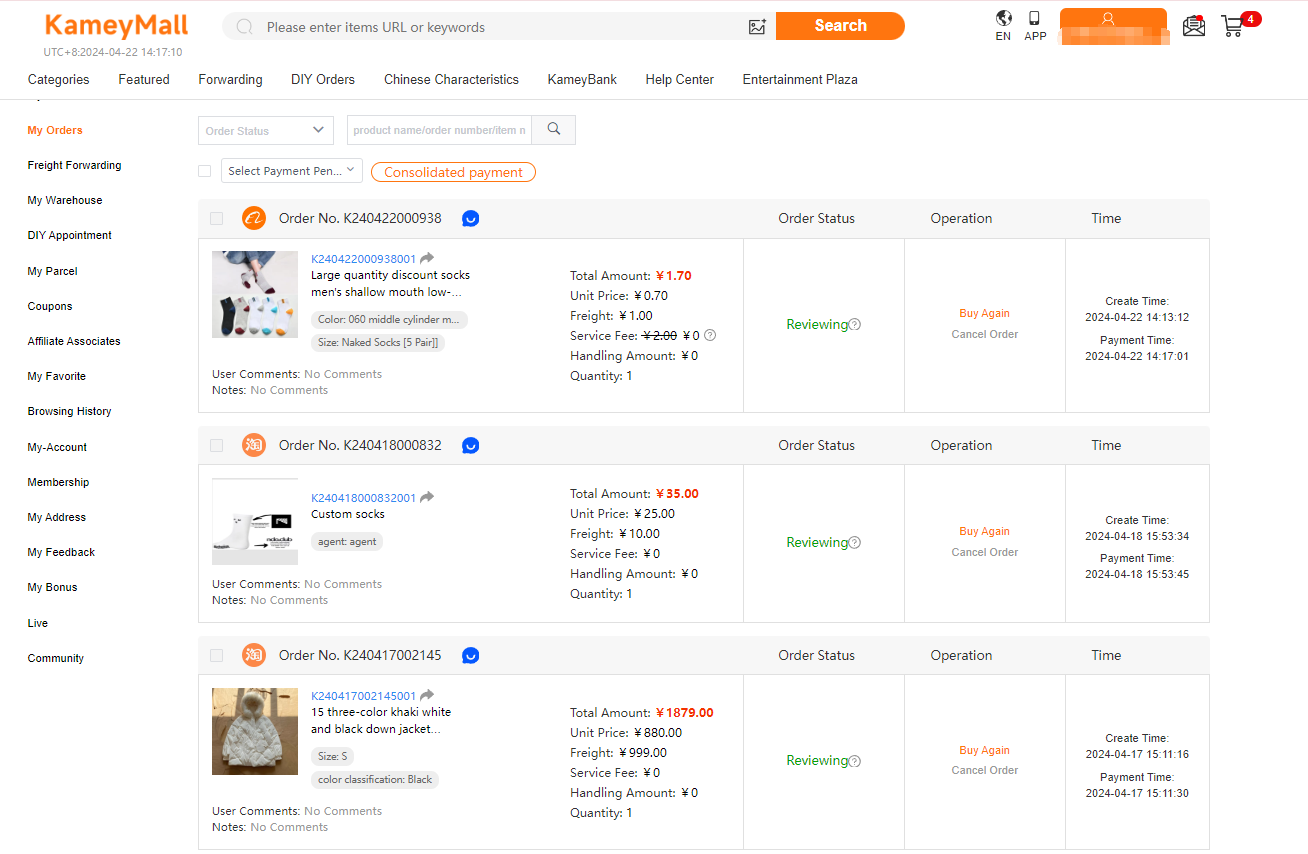Open chat icon for order K240418000832

point(471,445)
